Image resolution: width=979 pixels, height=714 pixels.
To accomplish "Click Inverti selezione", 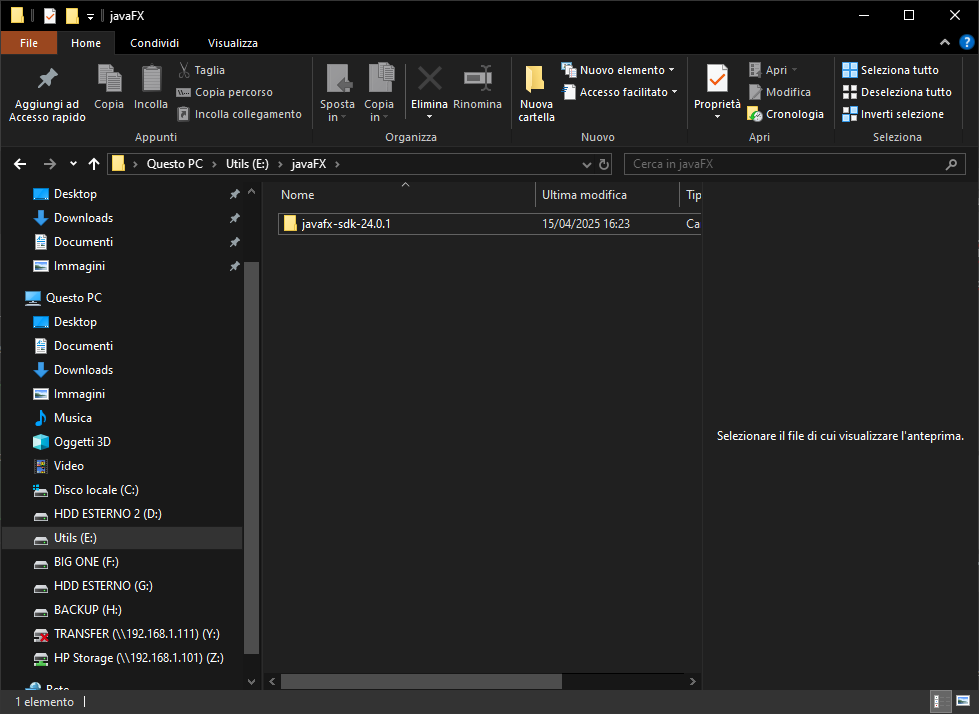I will point(893,114).
